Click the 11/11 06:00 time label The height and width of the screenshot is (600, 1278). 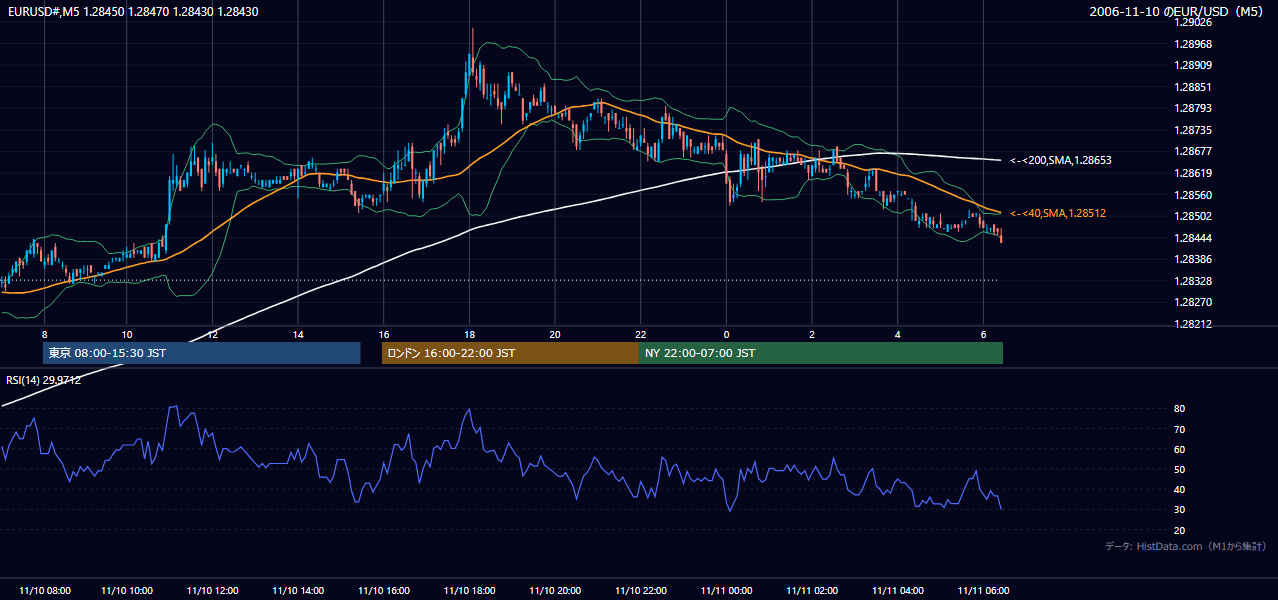coord(984,590)
